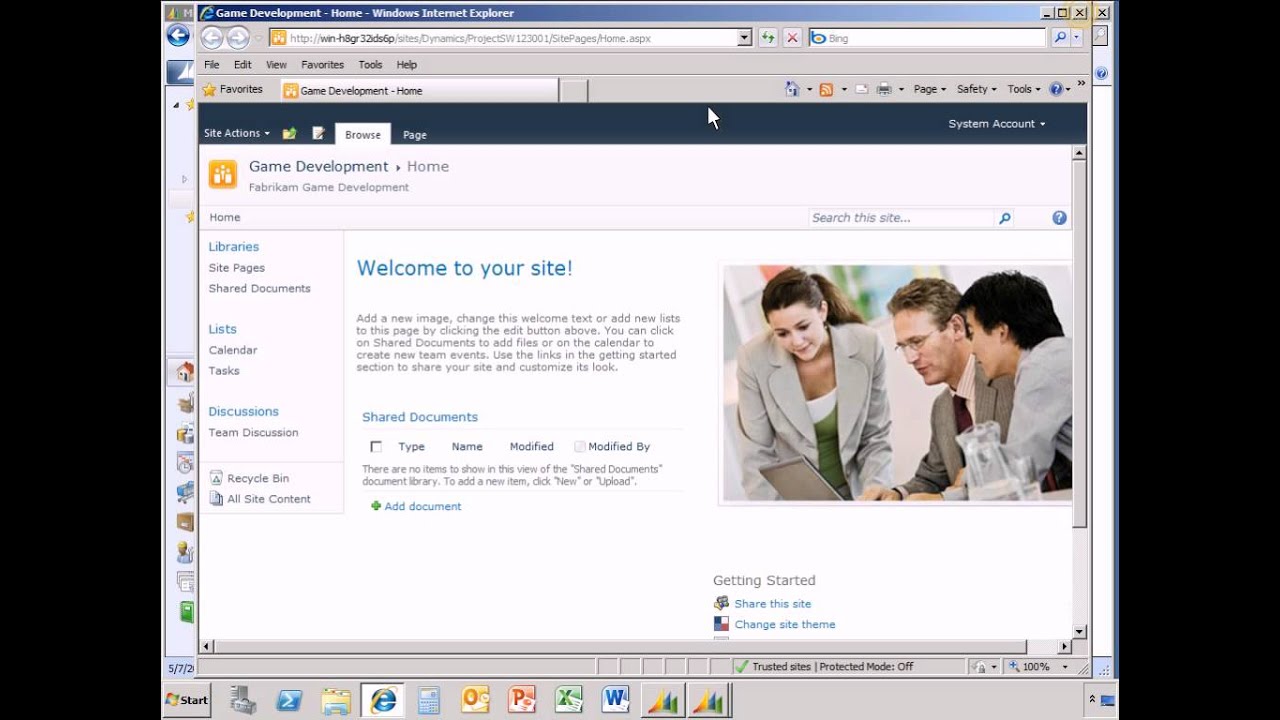Click inside the Search this site box
The image size is (1280, 720).
point(901,218)
